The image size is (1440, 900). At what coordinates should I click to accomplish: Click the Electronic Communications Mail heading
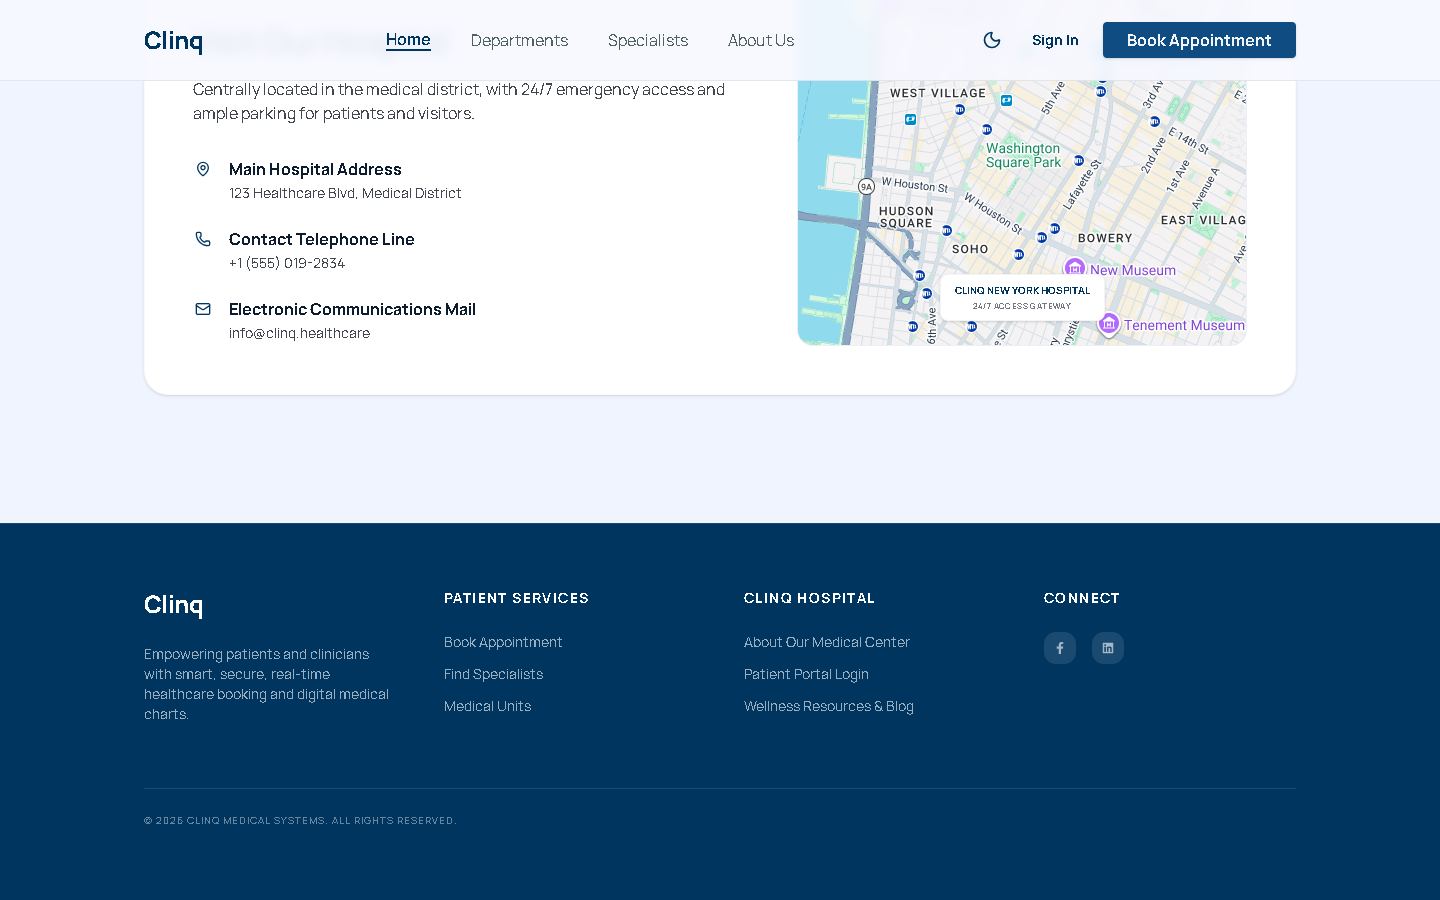click(x=352, y=309)
